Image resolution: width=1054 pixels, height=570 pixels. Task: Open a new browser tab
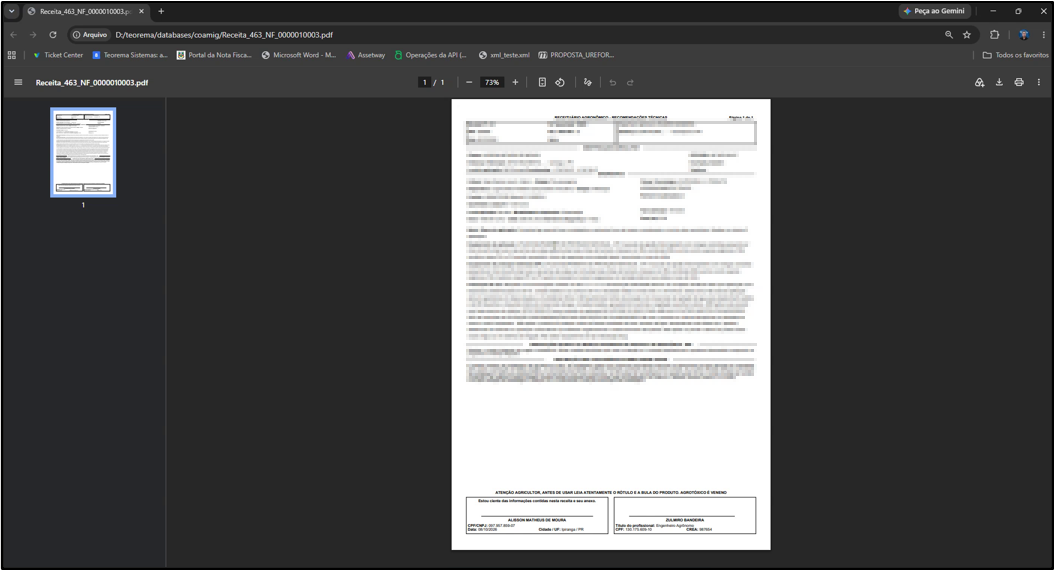click(x=161, y=11)
